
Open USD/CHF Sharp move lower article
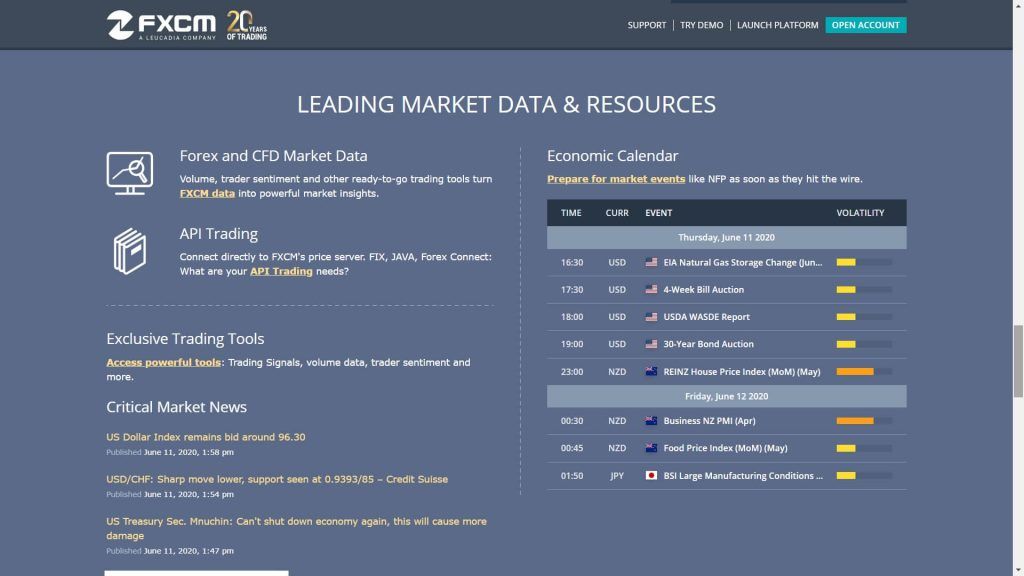tap(277, 479)
